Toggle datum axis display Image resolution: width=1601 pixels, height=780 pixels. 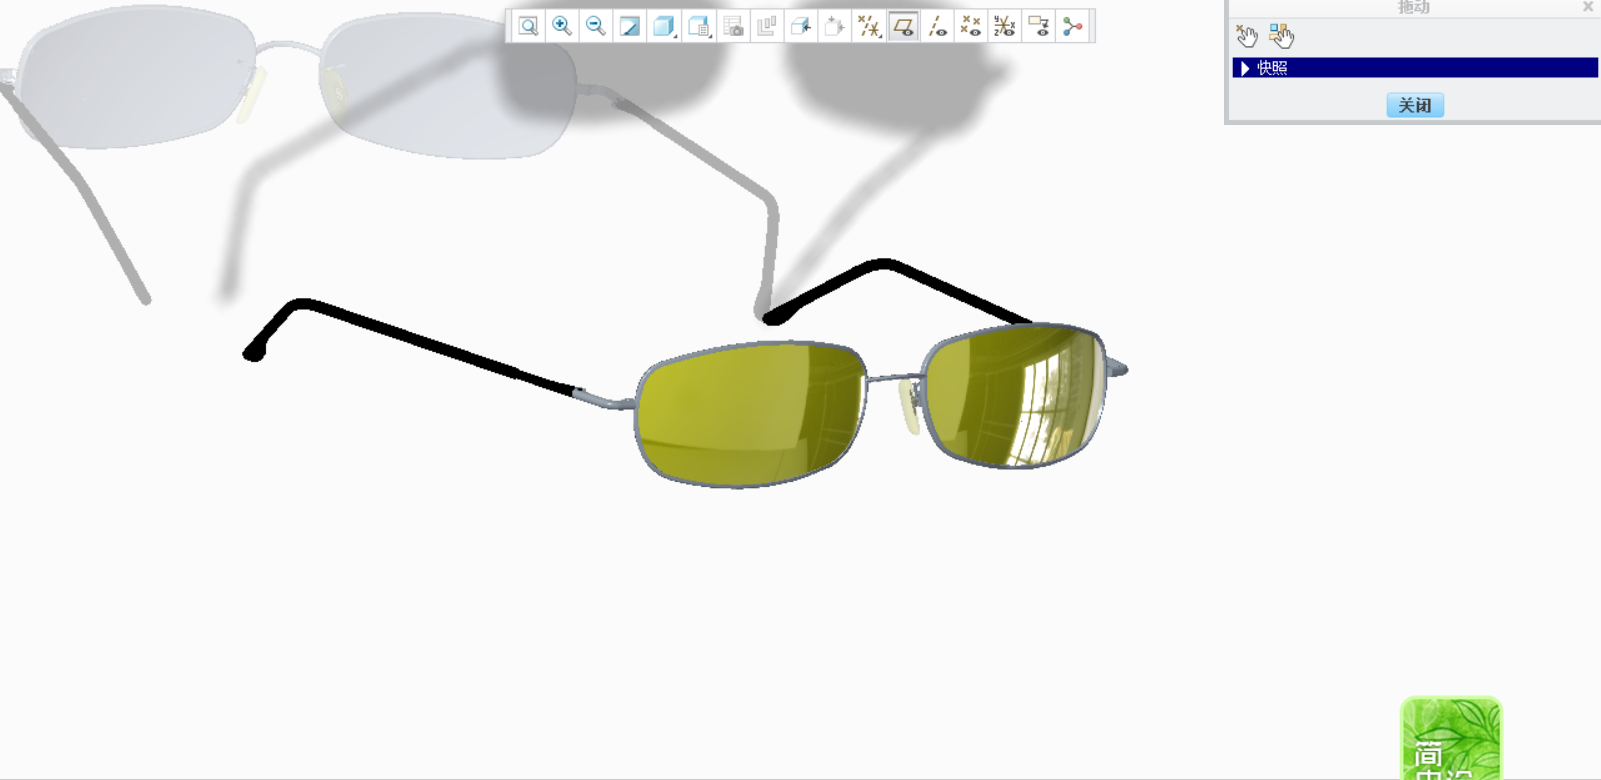[937, 26]
